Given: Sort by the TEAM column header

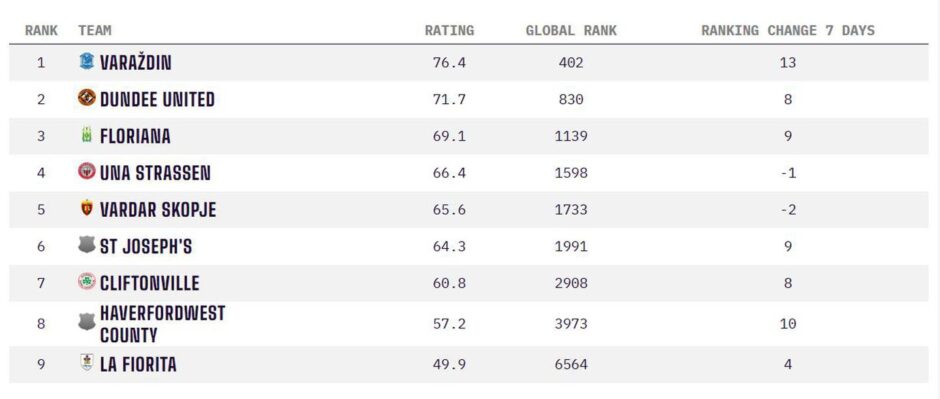Looking at the screenshot, I should pos(95,31).
